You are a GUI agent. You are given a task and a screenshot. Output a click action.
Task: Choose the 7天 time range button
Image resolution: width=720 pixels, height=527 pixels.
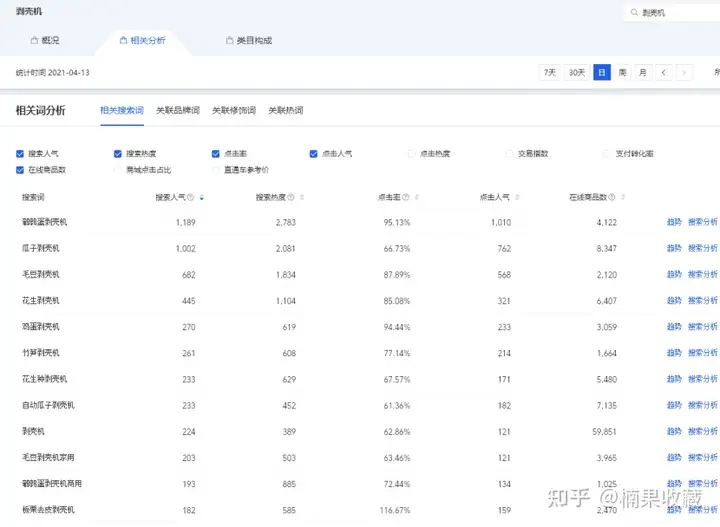550,73
